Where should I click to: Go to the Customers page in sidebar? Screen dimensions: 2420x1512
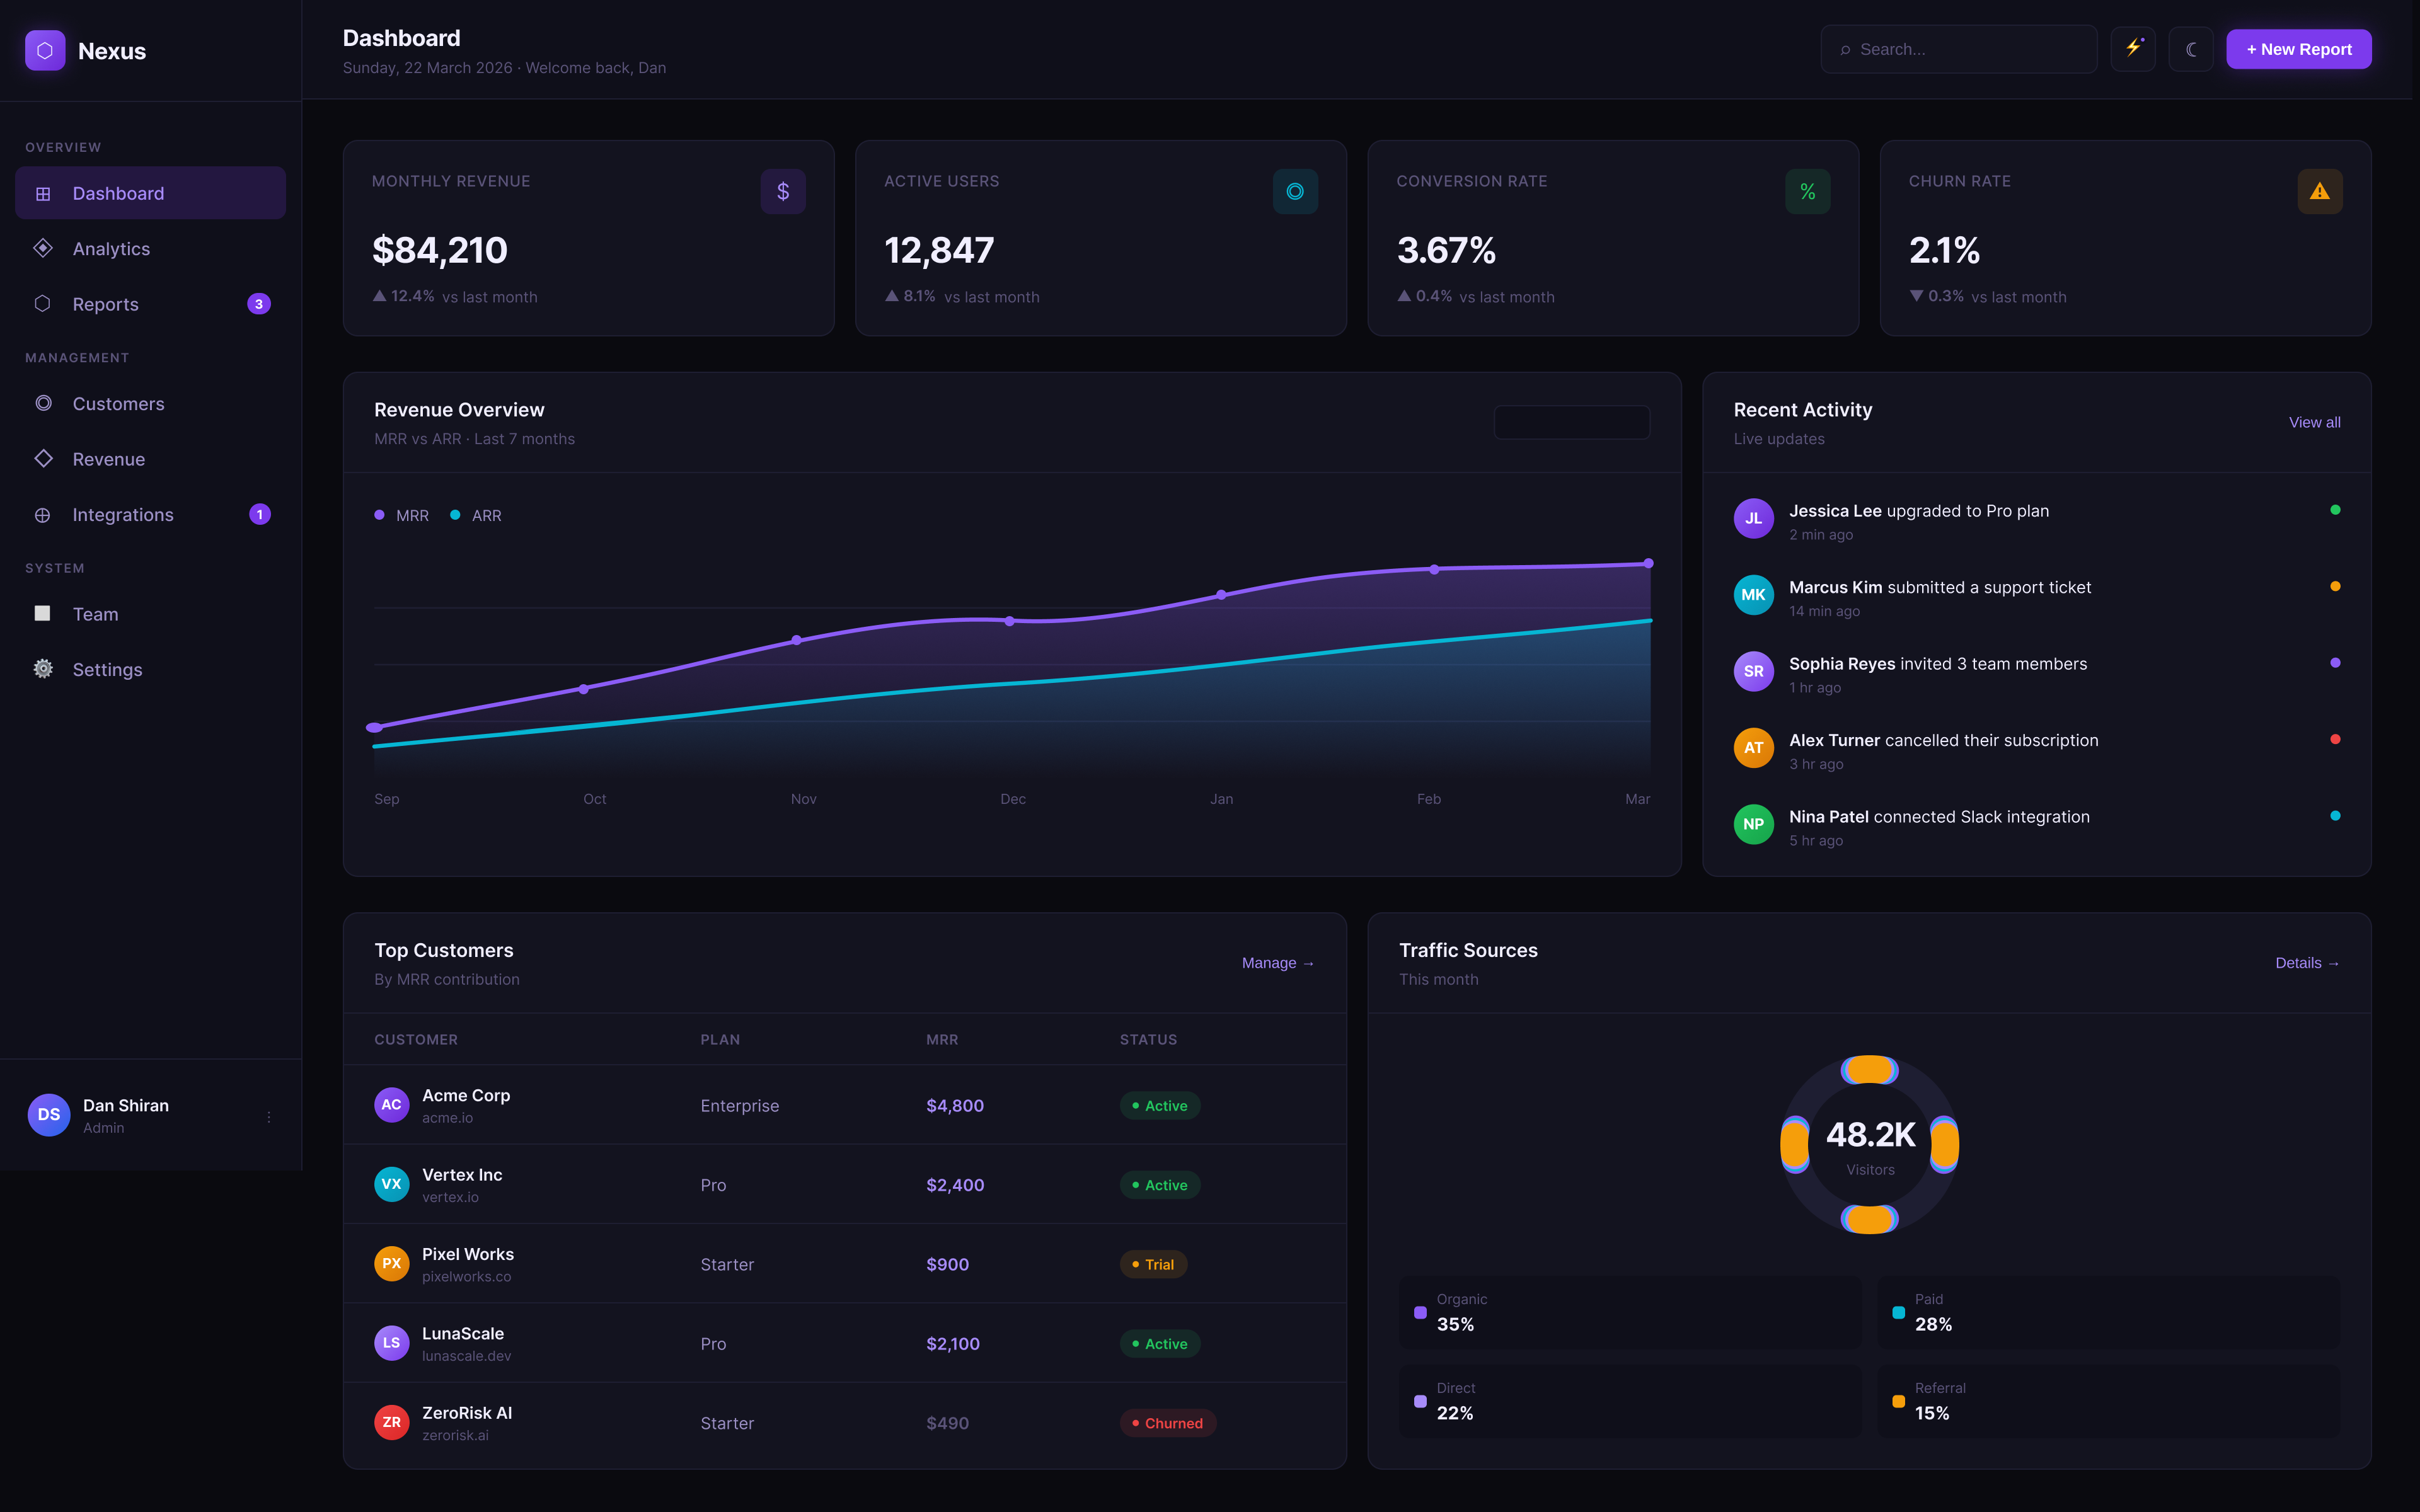click(118, 404)
